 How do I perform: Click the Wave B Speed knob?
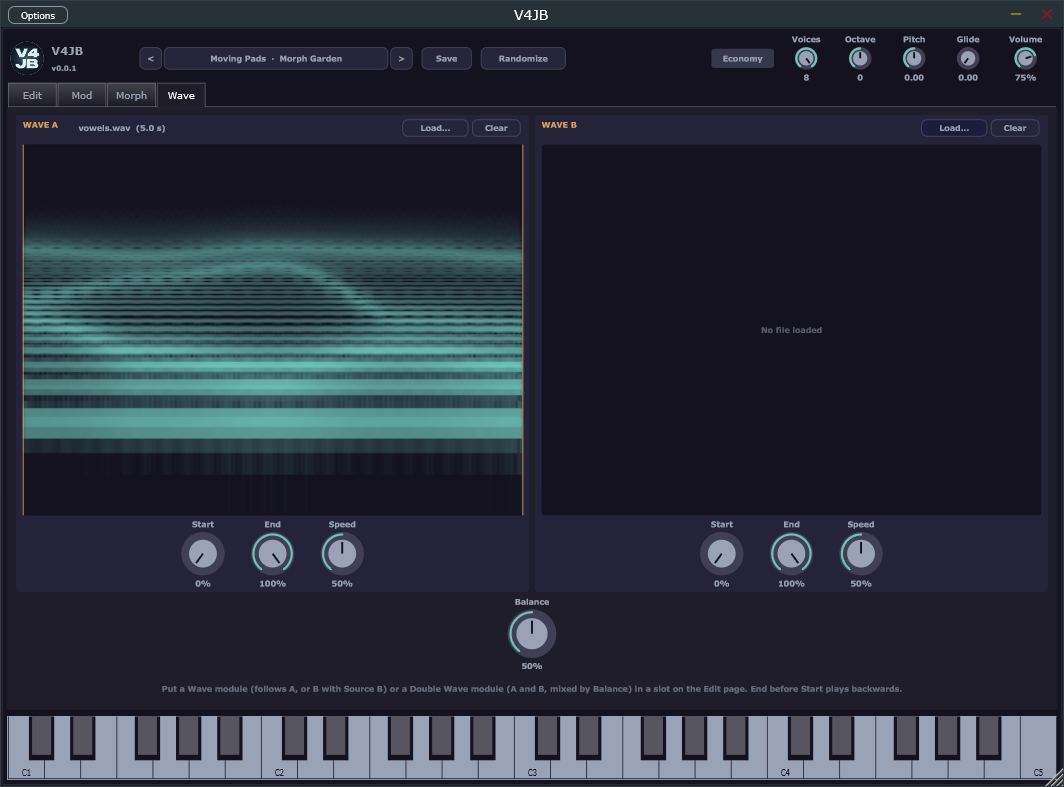[860, 554]
